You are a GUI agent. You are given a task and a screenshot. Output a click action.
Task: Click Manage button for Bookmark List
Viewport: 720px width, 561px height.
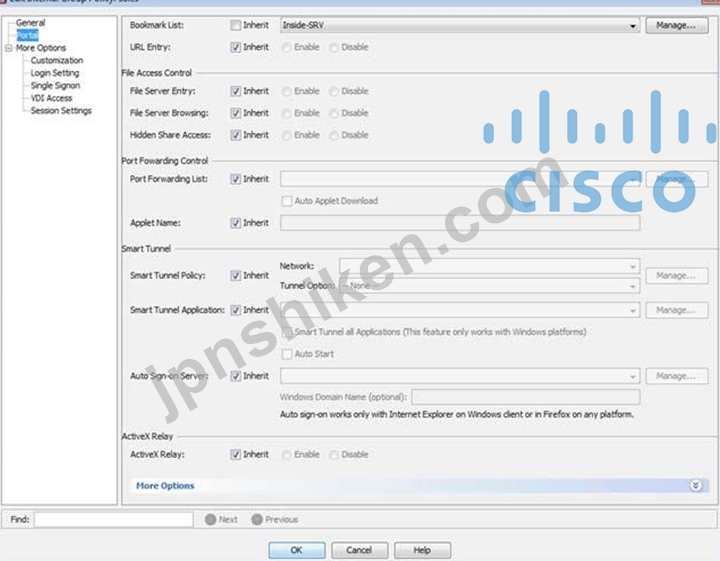tap(676, 26)
